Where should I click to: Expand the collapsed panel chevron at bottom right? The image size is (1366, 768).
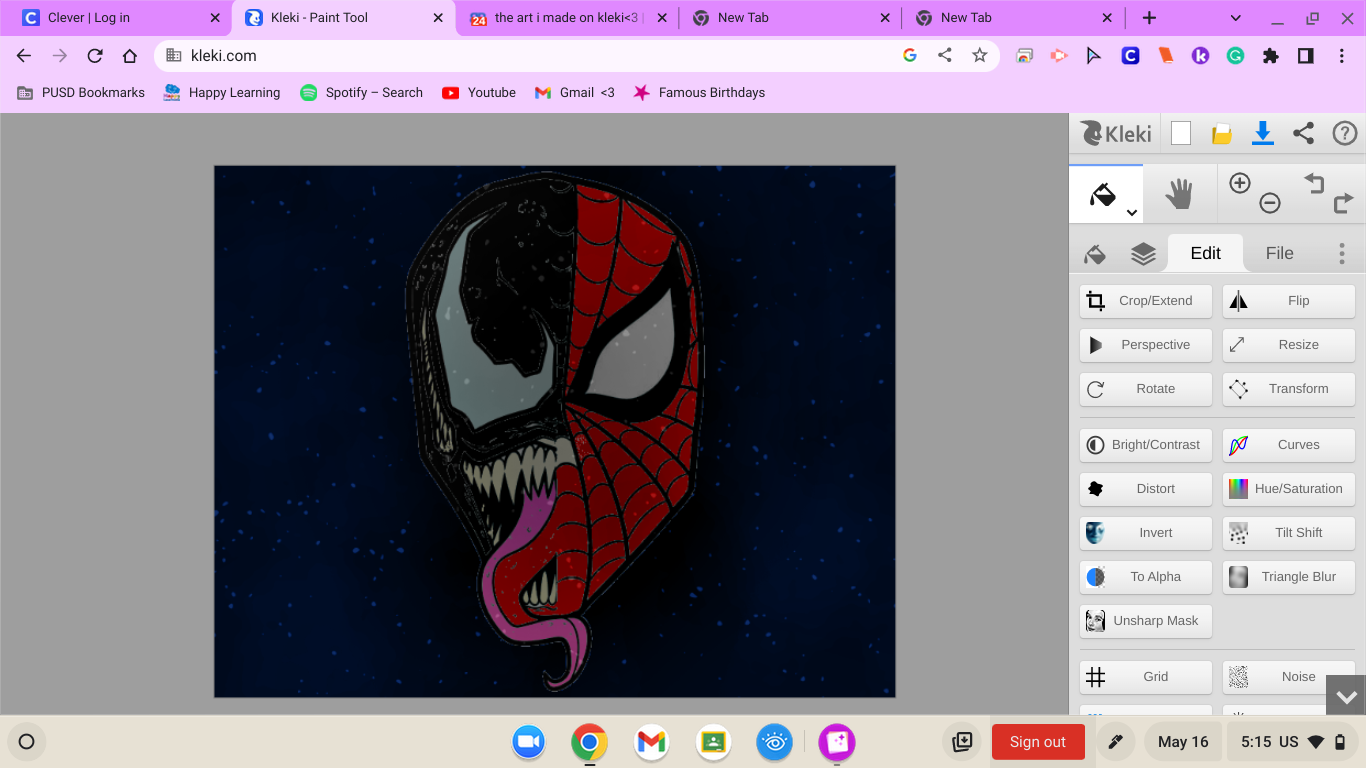1346,695
